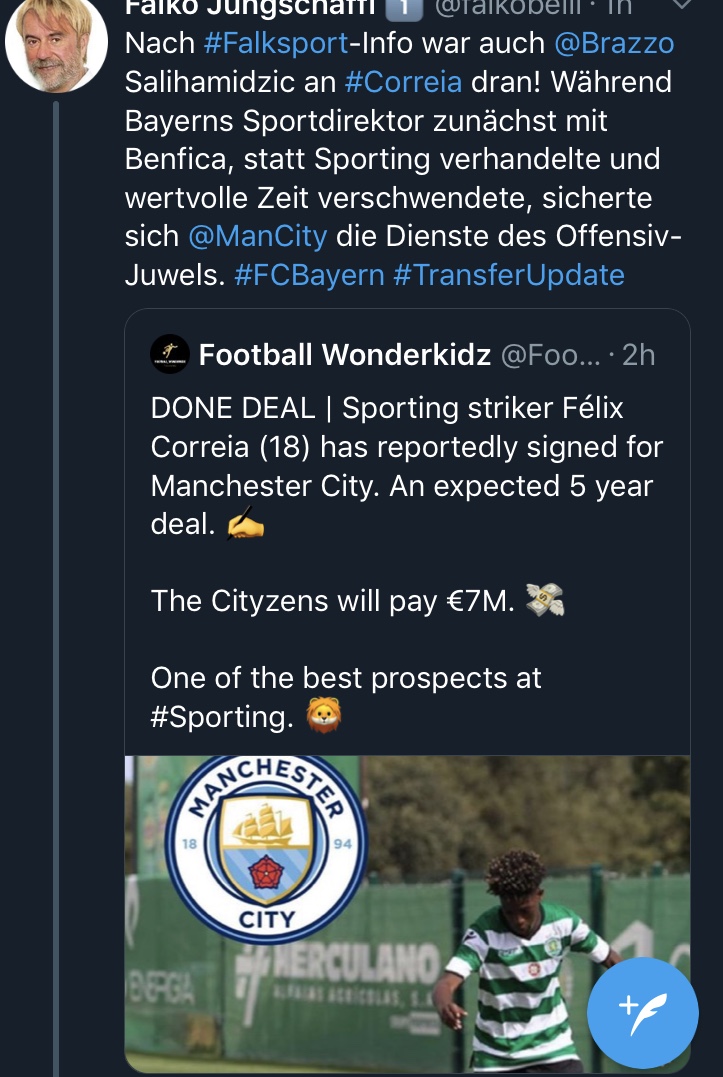Visit the @Brazzo mention
Image resolution: width=723 pixels, height=1077 pixels.
(612, 44)
